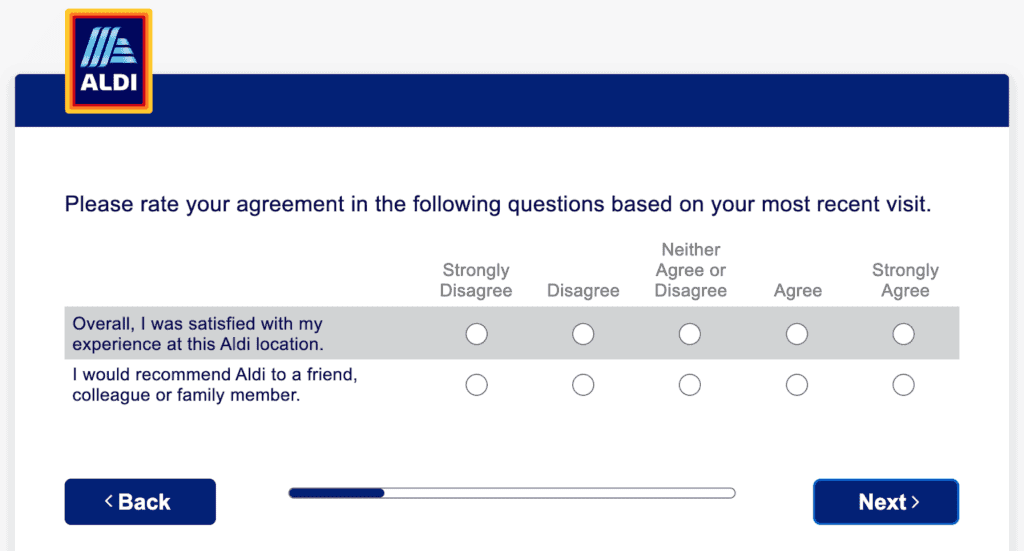Select Strongly Disagree for overall satisfaction

(x=477, y=334)
